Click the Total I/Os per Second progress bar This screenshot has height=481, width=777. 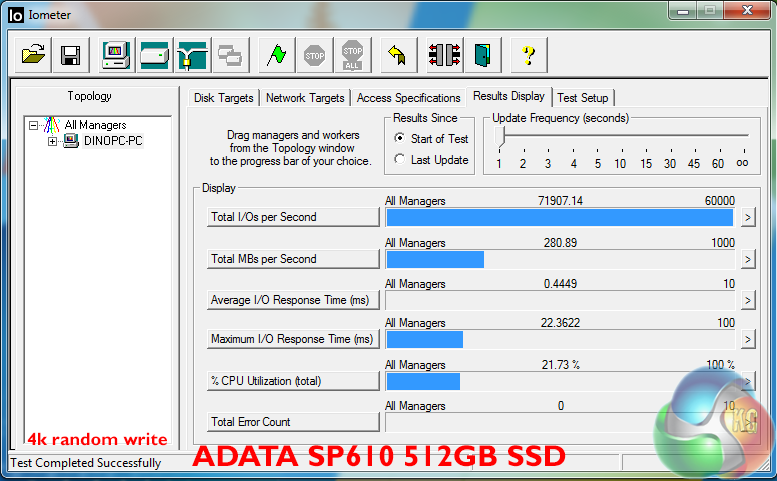[560, 217]
